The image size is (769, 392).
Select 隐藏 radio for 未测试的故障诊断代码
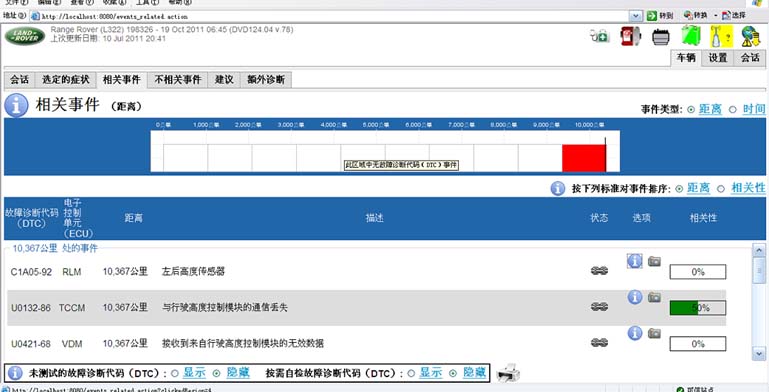pos(216,373)
